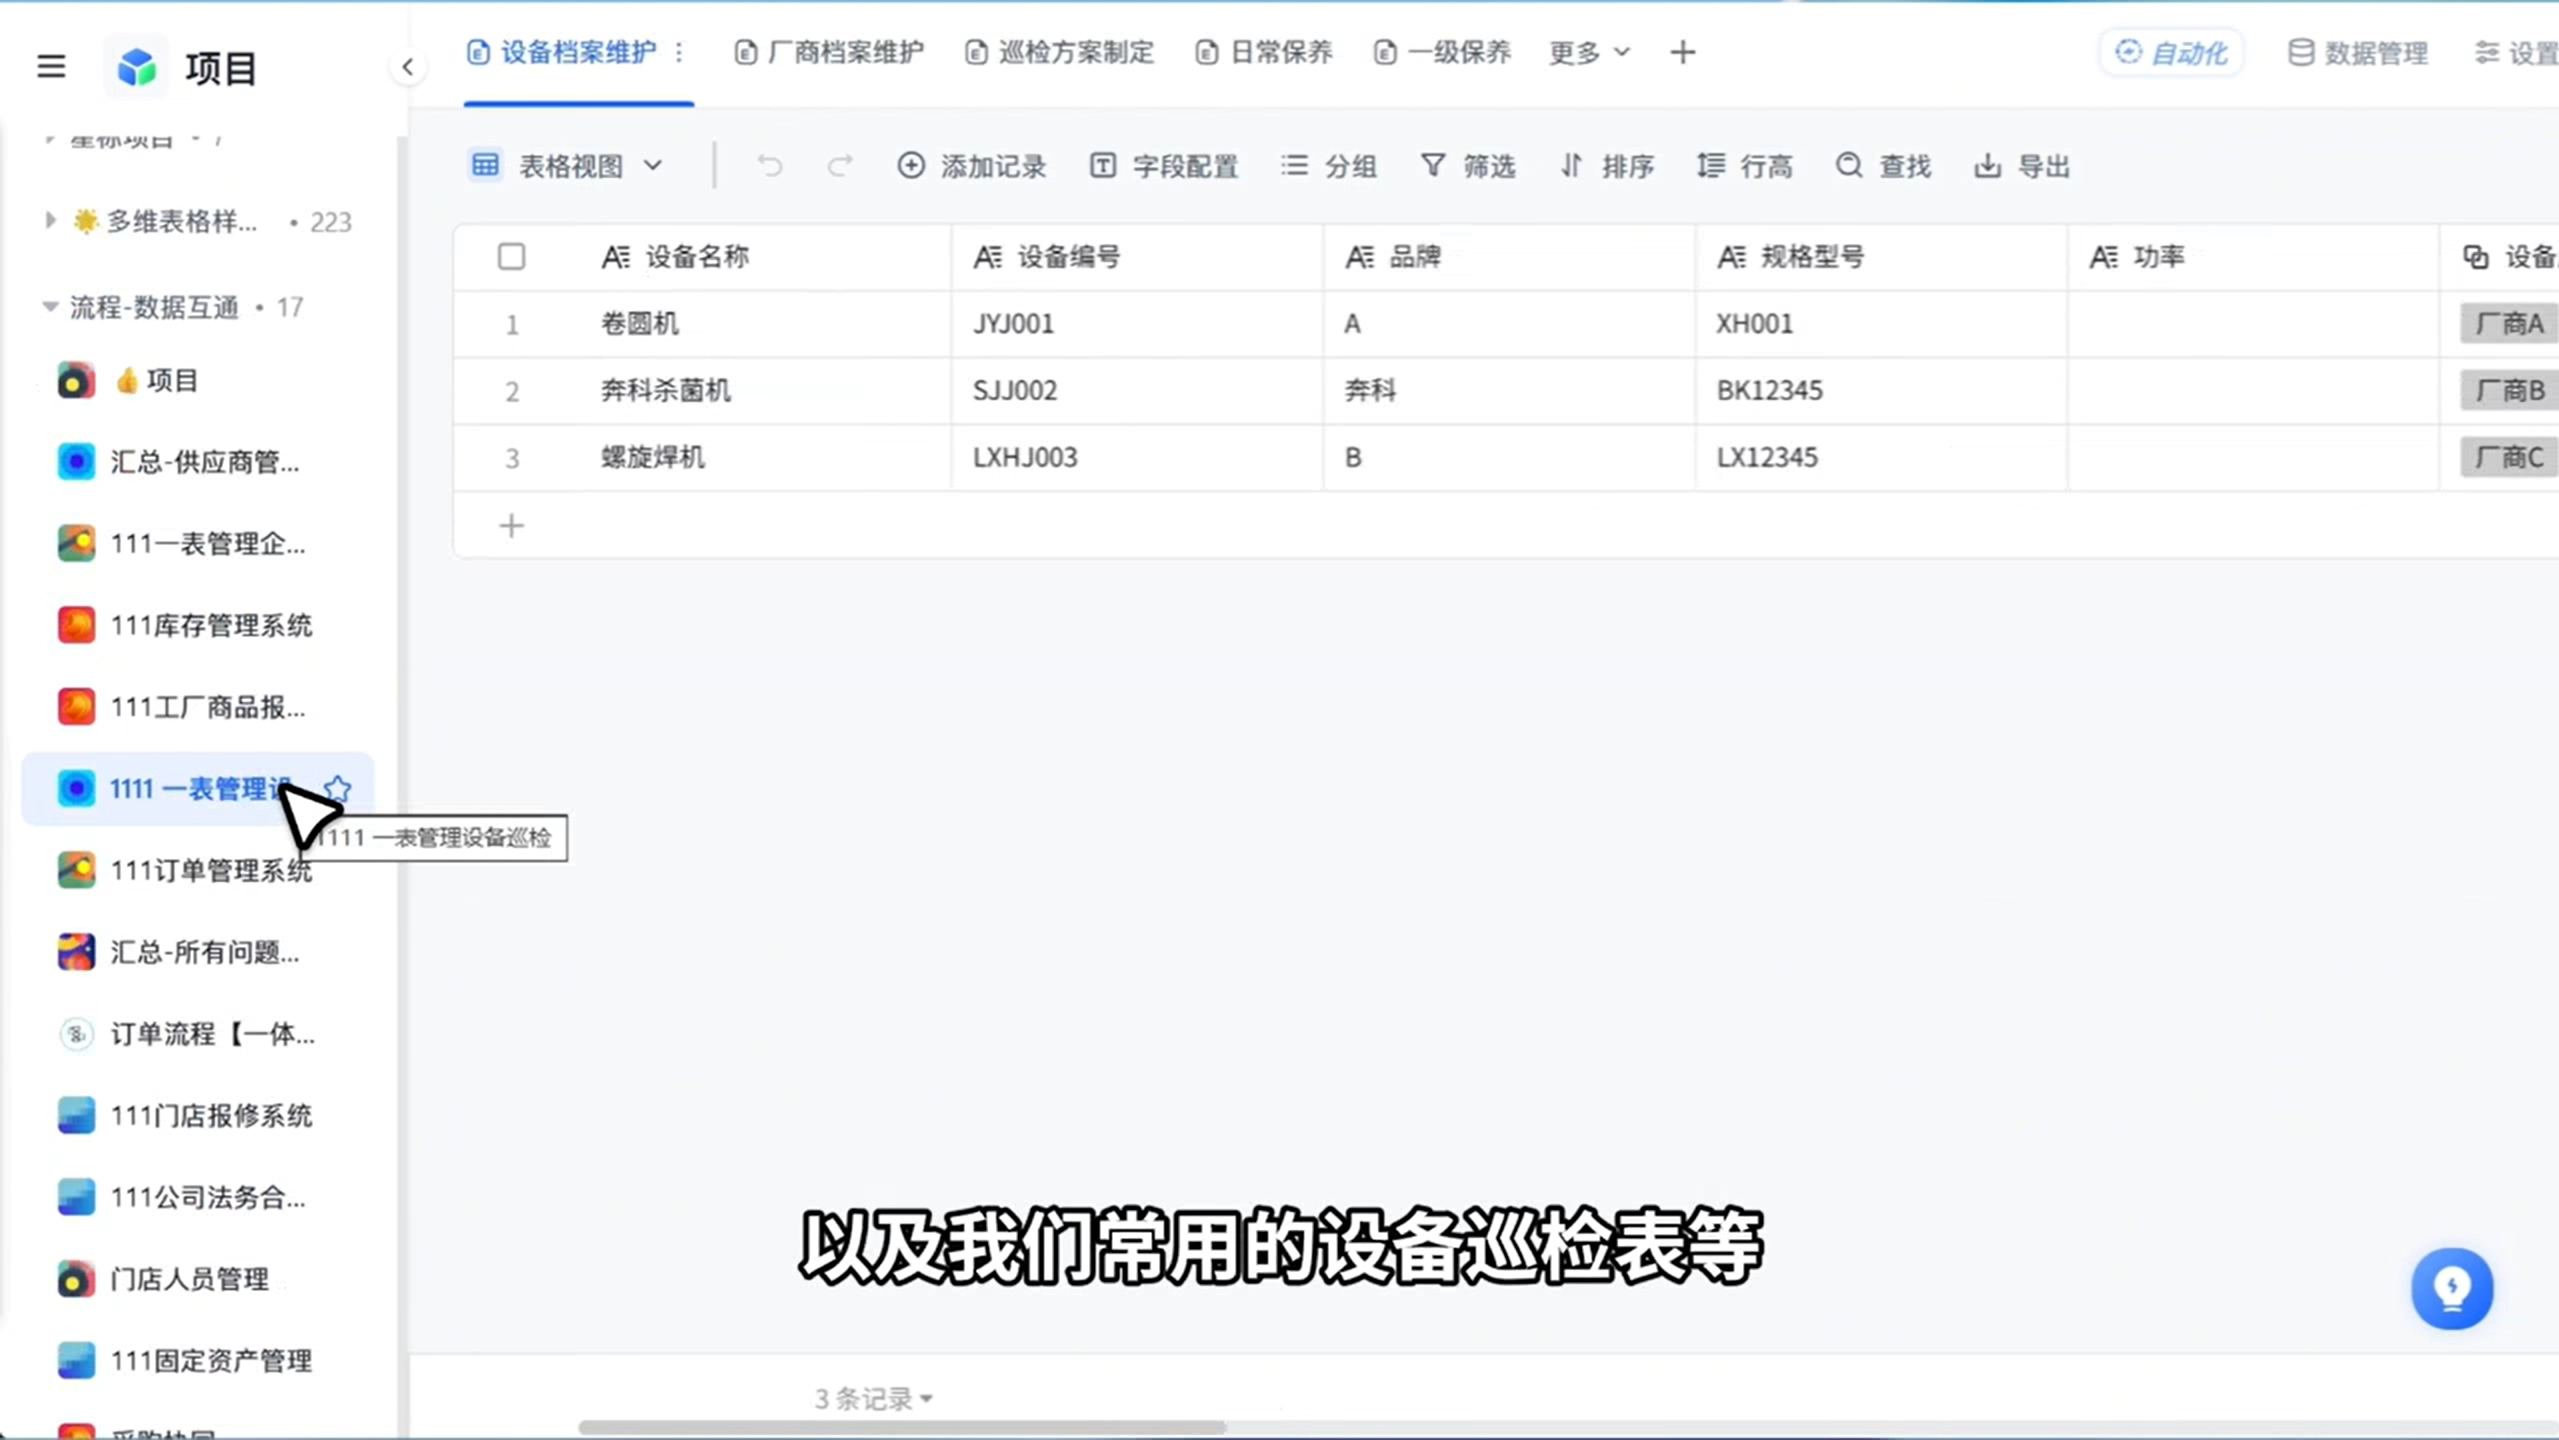Switch to 一级保养 tab
This screenshot has height=1440, width=2559.
click(1441, 52)
